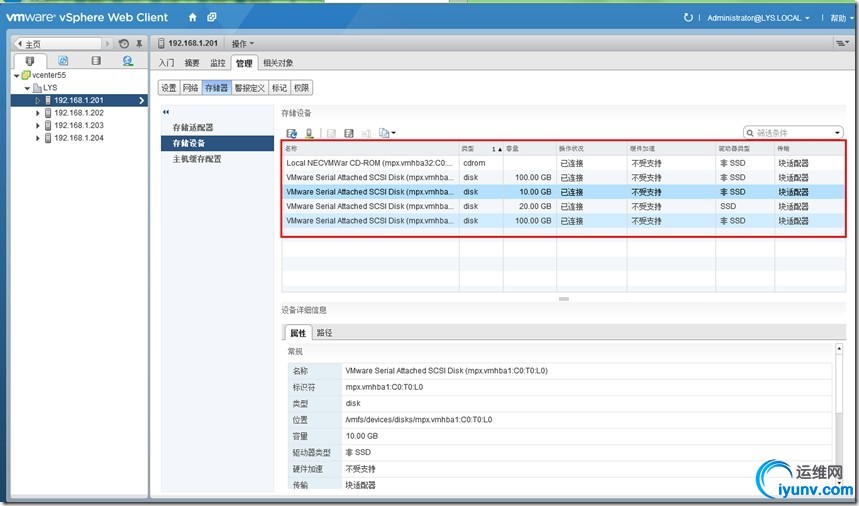
Task: Collapse the vcenter55 tree node
Action: [x=16, y=76]
